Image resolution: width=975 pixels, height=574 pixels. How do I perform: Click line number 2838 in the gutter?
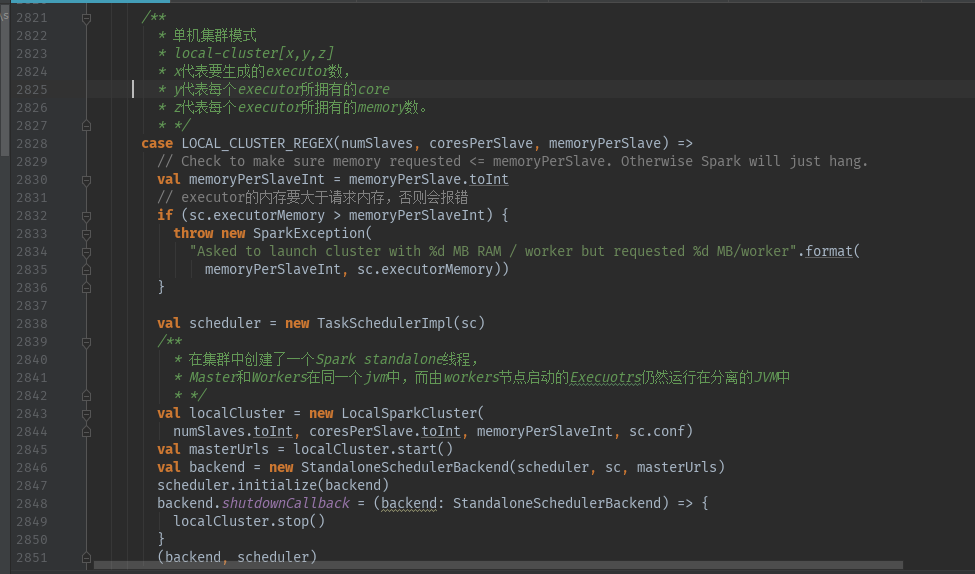click(x=32, y=323)
